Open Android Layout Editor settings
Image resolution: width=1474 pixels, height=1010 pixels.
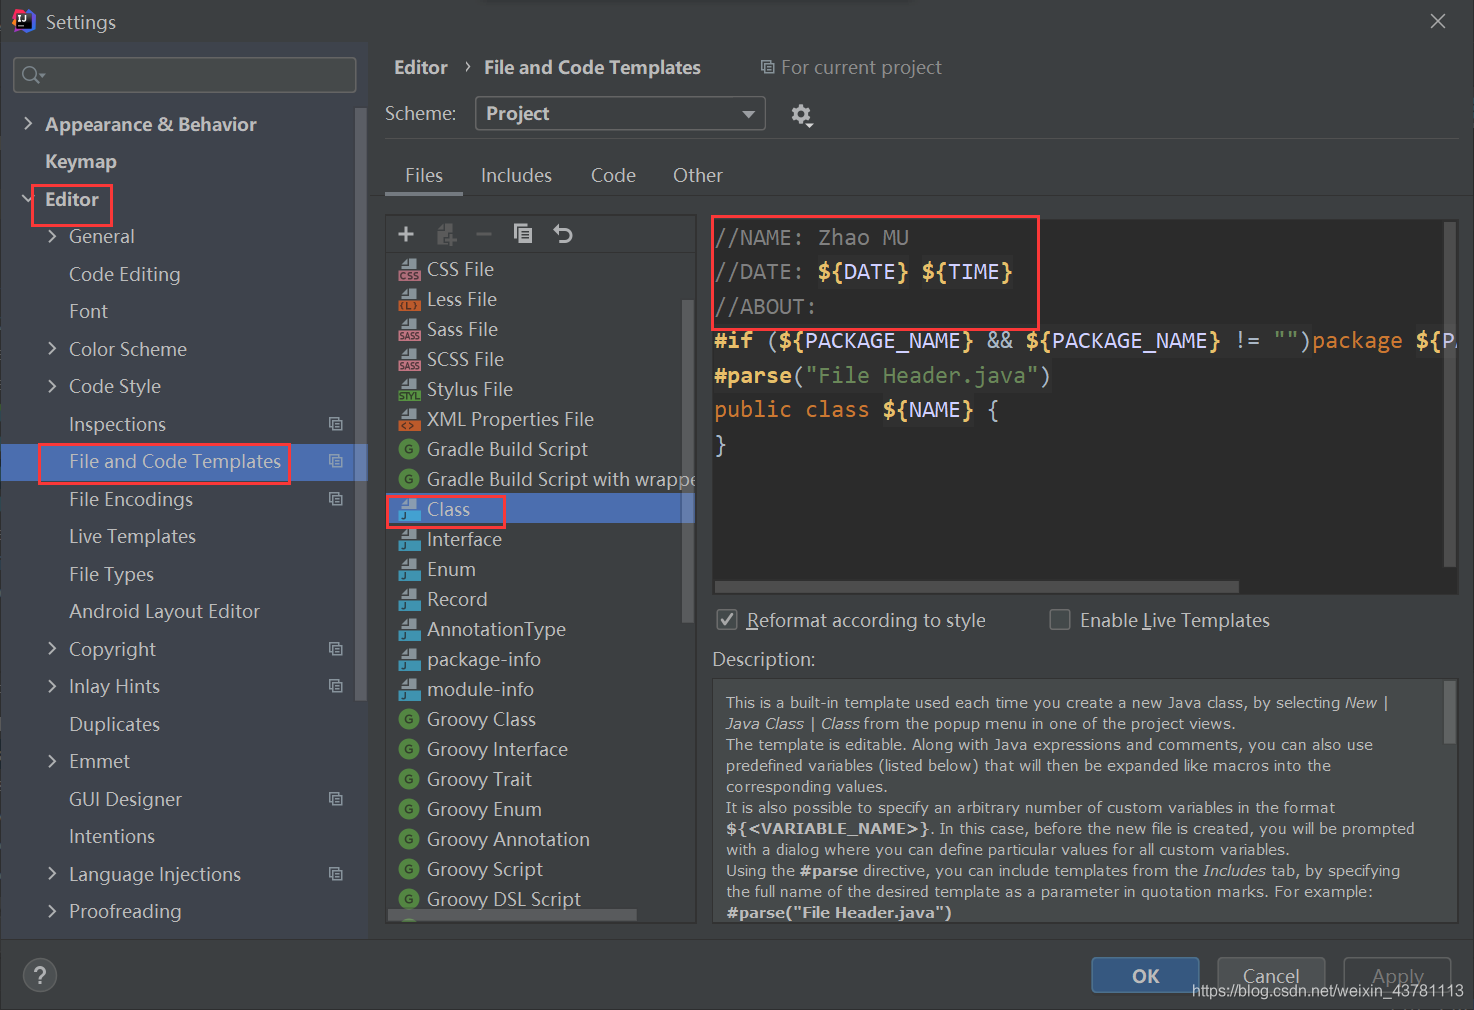point(164,611)
